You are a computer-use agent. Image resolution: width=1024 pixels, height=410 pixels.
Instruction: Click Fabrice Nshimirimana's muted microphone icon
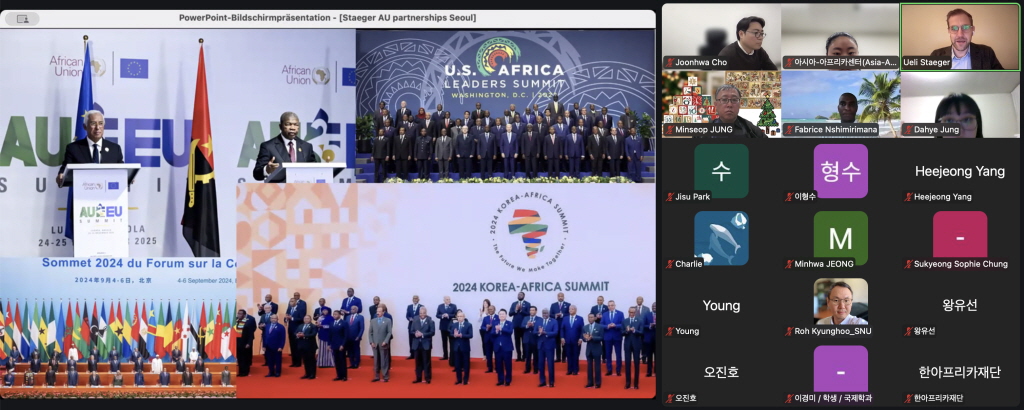[x=788, y=130]
